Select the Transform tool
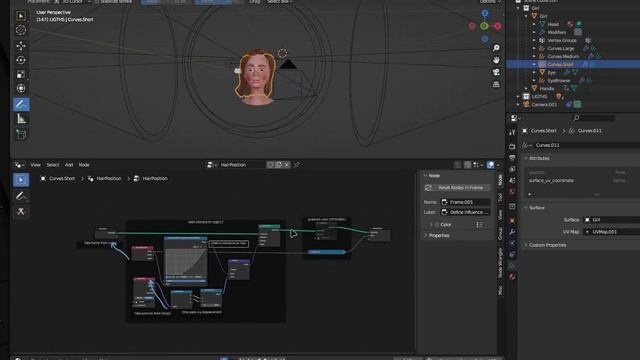Image resolution: width=640 pixels, height=360 pixels. pos(21,89)
